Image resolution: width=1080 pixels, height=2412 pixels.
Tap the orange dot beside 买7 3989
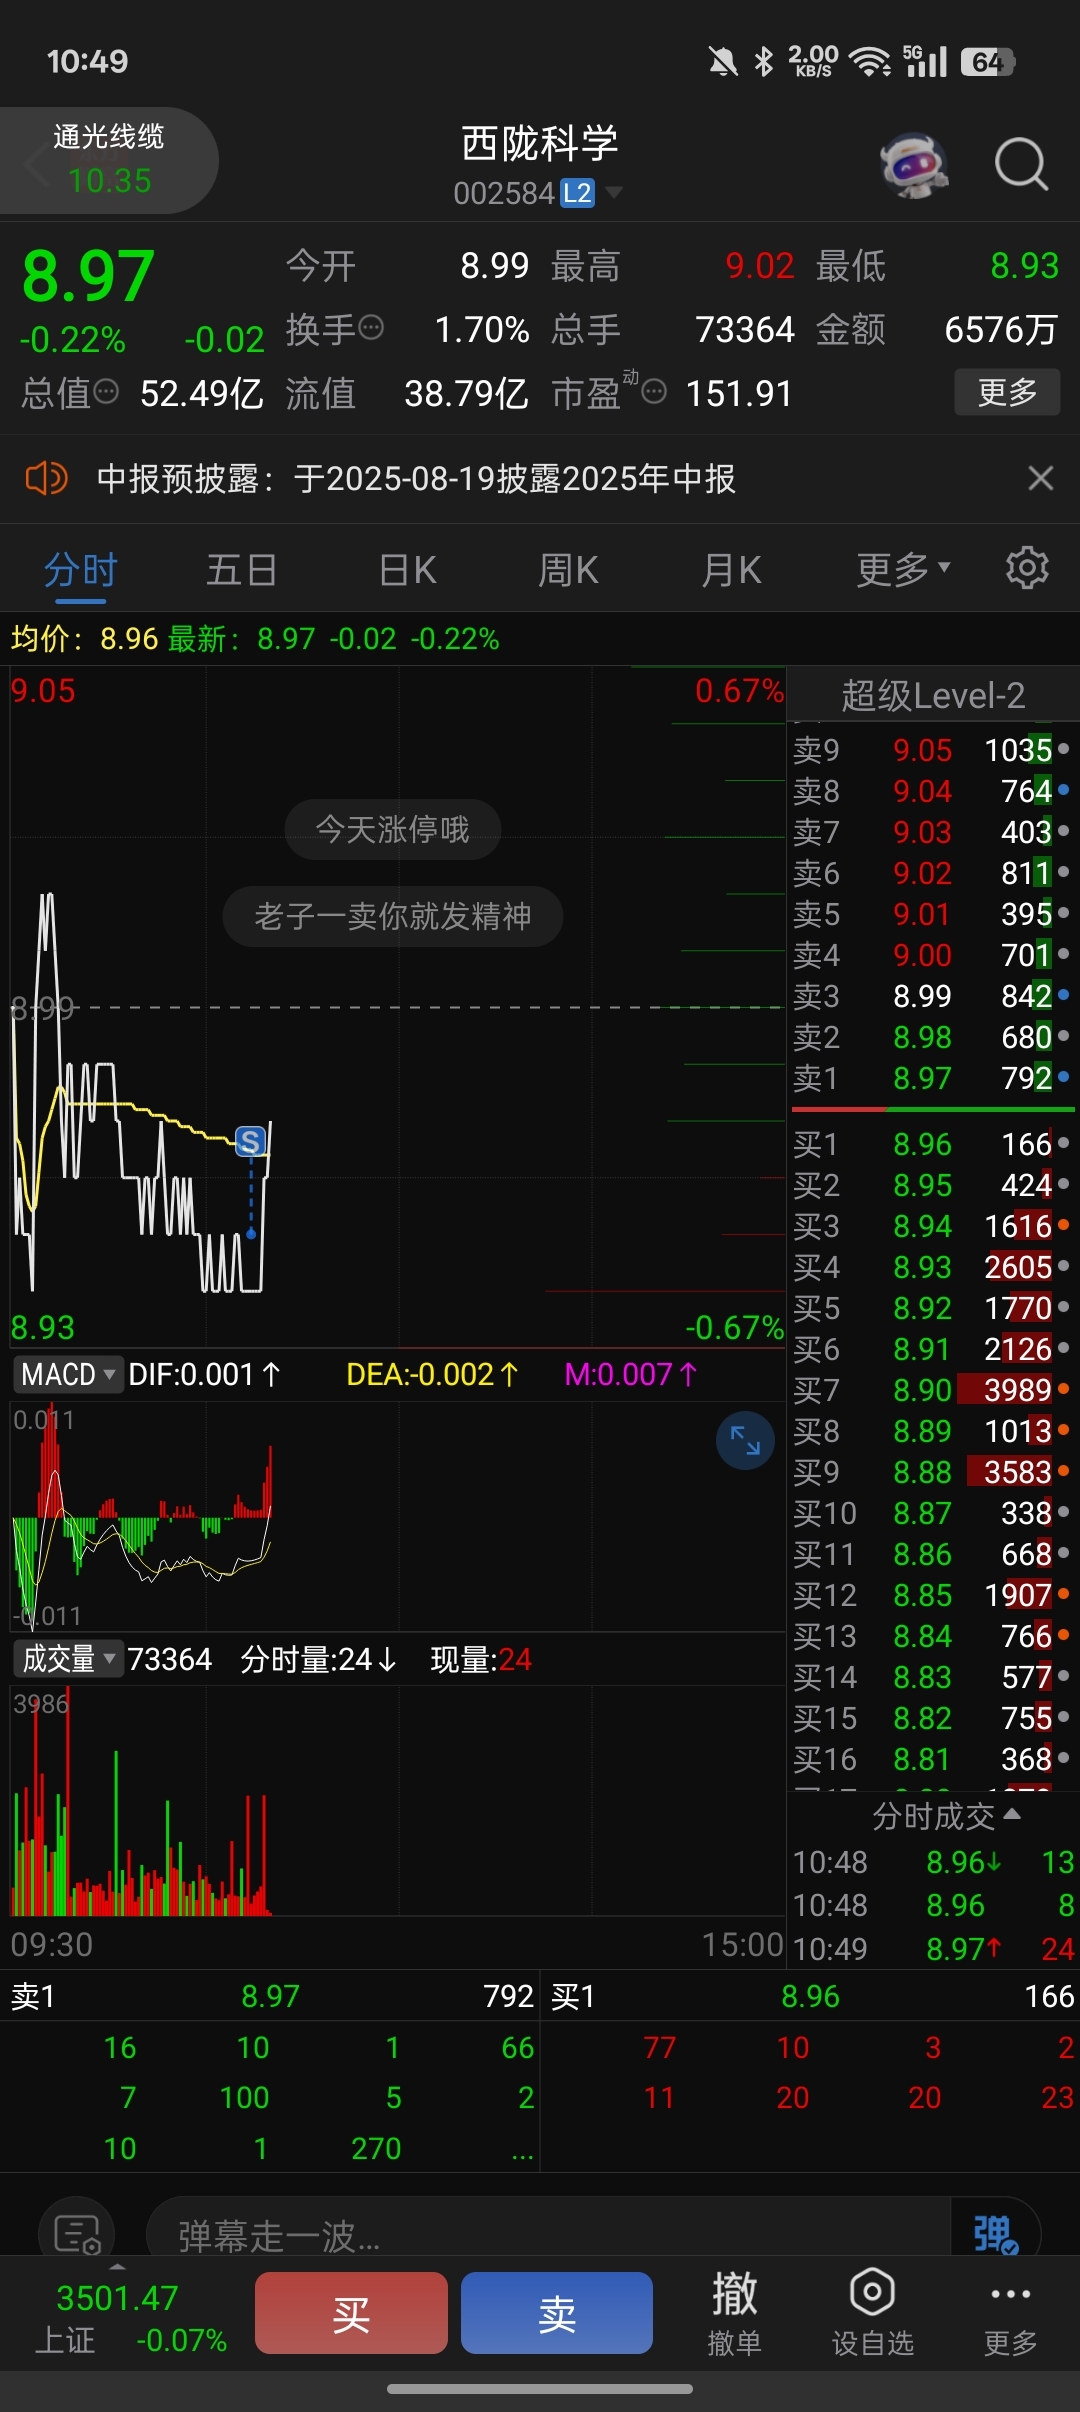pyautogui.click(x=1063, y=1389)
